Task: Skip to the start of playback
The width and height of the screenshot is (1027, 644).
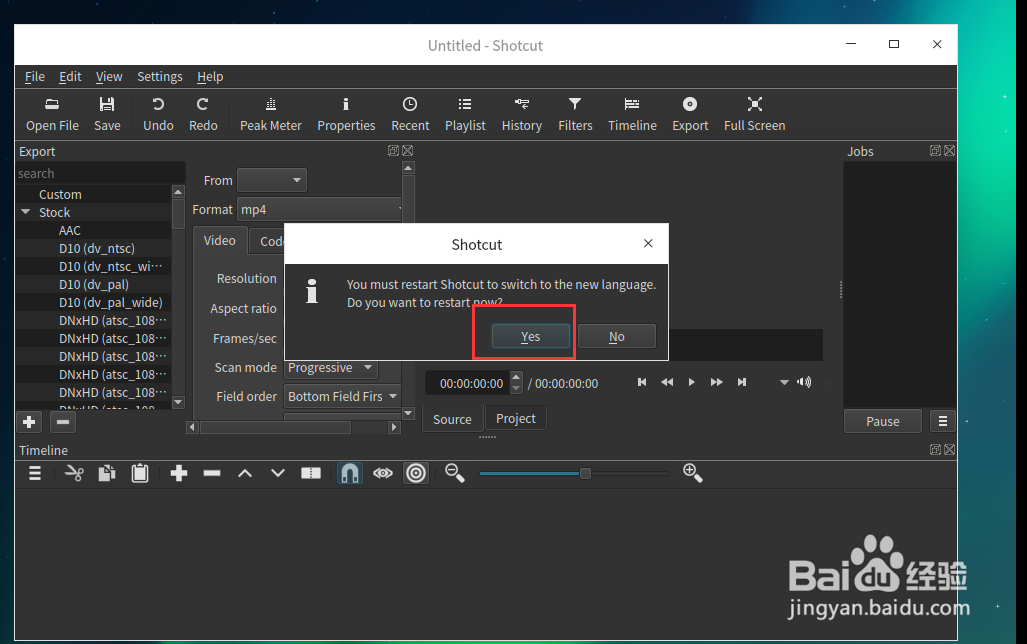Action: coord(642,382)
